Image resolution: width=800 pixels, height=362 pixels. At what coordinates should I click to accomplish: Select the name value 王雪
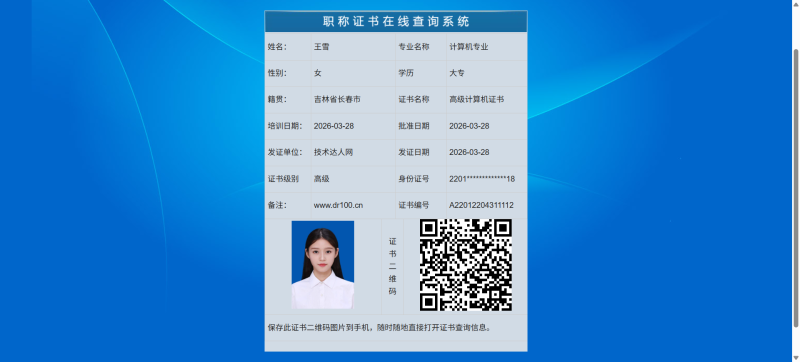click(x=321, y=47)
